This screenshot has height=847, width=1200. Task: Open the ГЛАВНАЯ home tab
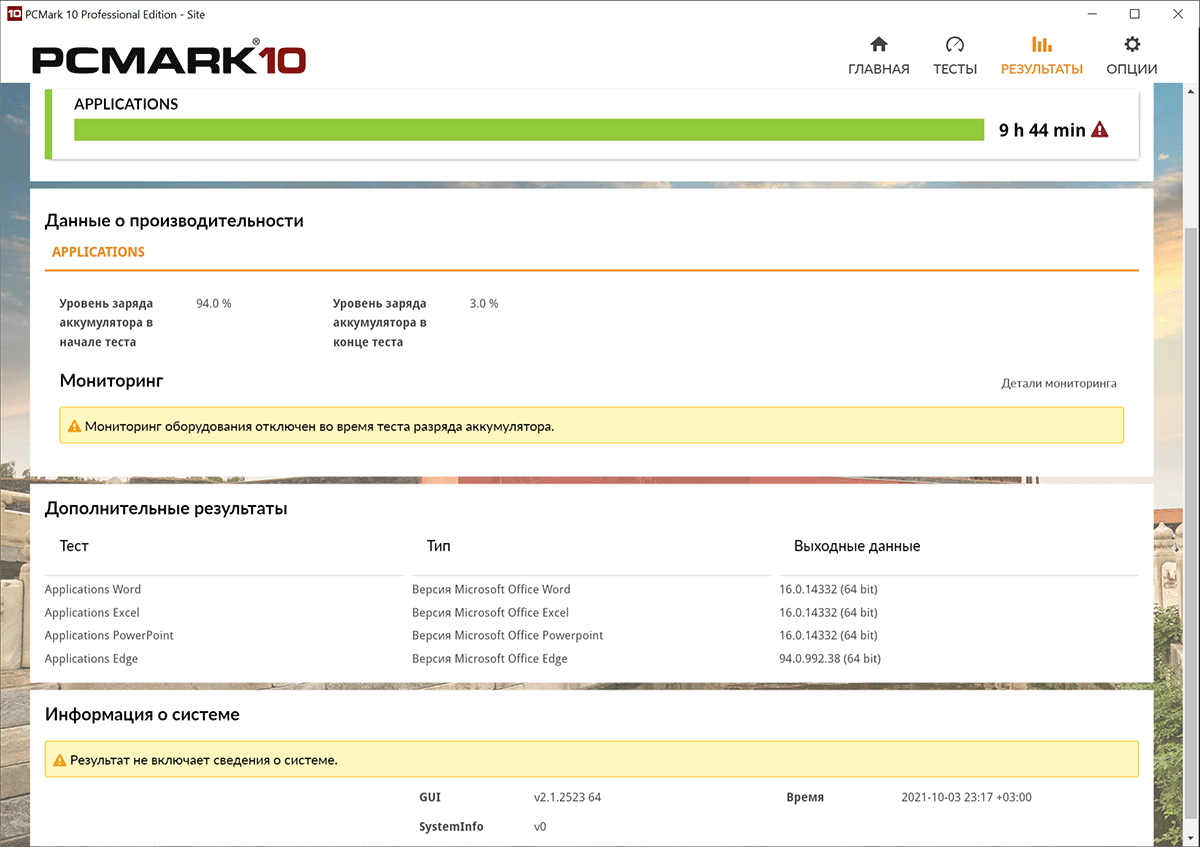click(878, 56)
